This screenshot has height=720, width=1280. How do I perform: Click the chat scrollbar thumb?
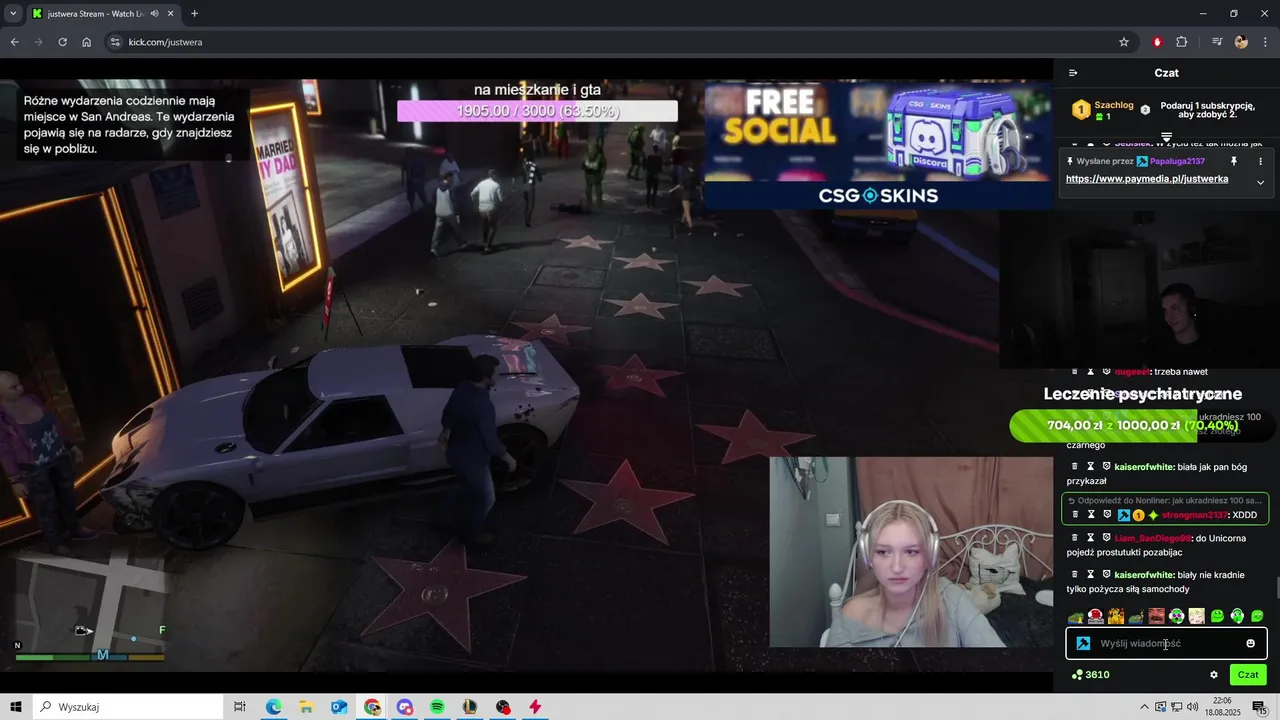tap(1276, 590)
